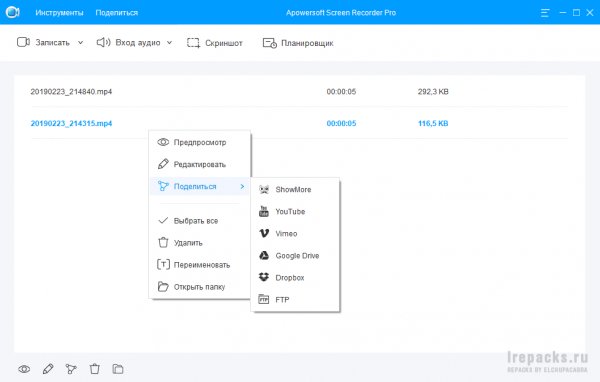Choose Удалить from context menu

(200, 243)
